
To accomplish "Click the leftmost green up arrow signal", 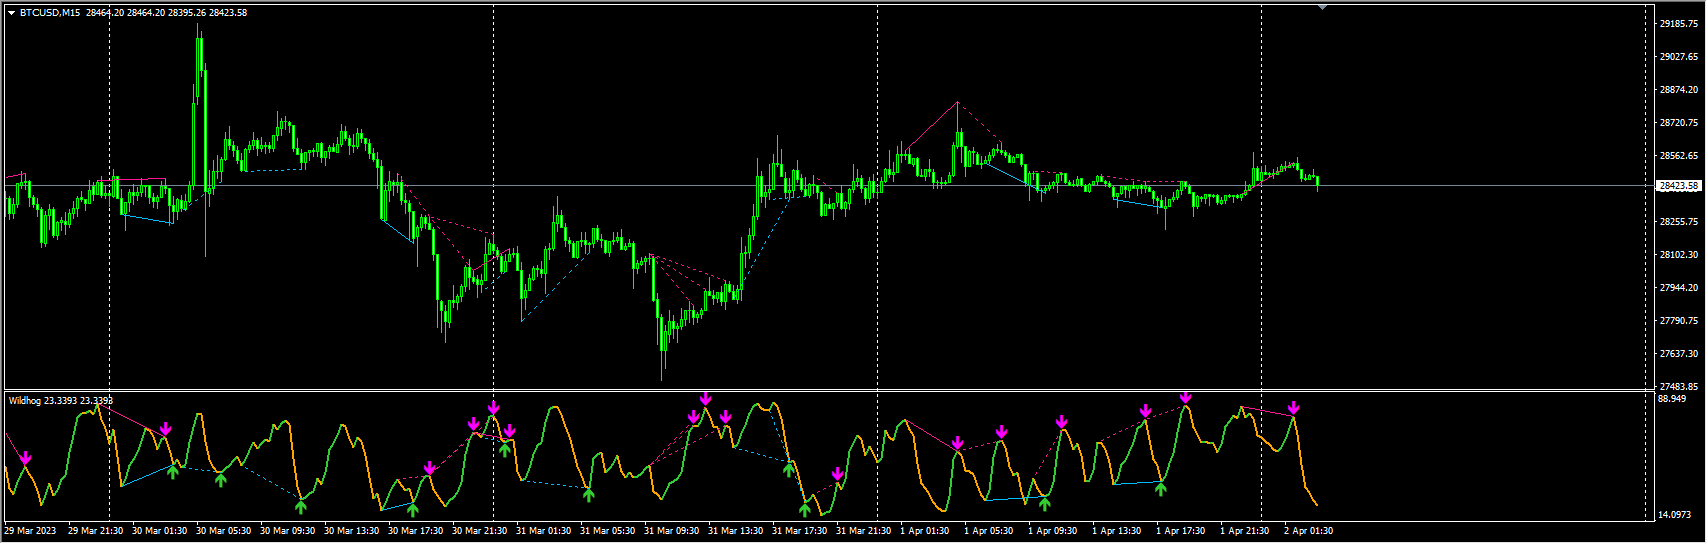I will (x=173, y=471).
